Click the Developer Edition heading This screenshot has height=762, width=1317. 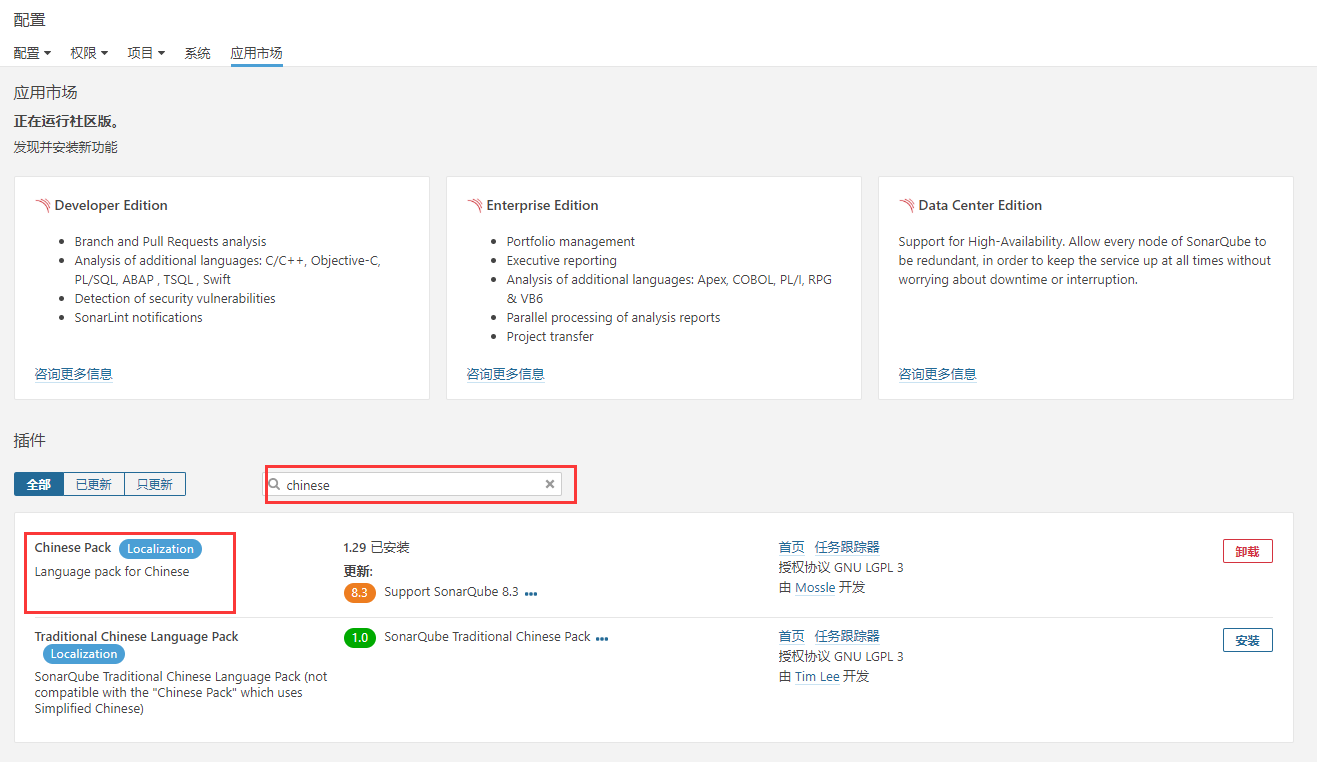point(111,205)
